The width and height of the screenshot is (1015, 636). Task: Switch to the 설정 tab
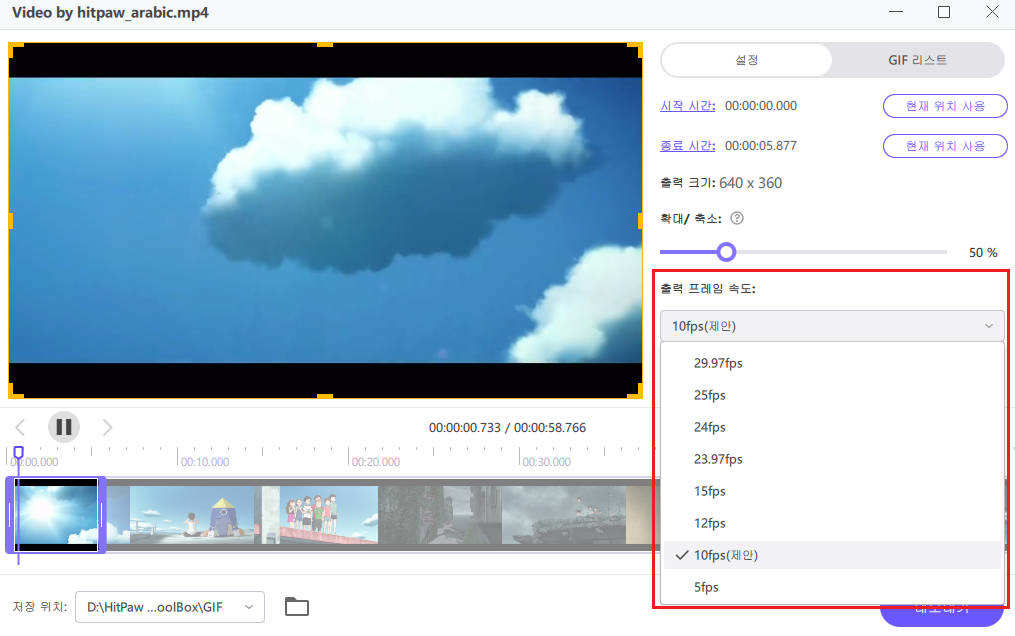[x=746, y=60]
